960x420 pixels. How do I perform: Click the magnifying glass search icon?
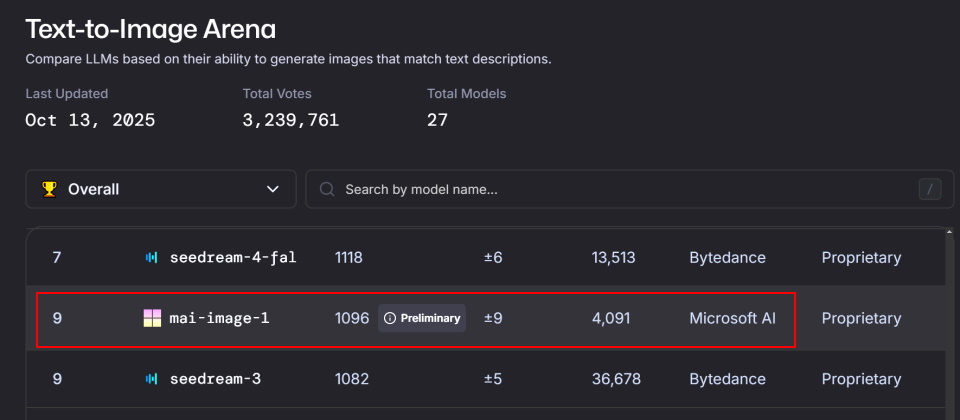pyautogui.click(x=326, y=189)
